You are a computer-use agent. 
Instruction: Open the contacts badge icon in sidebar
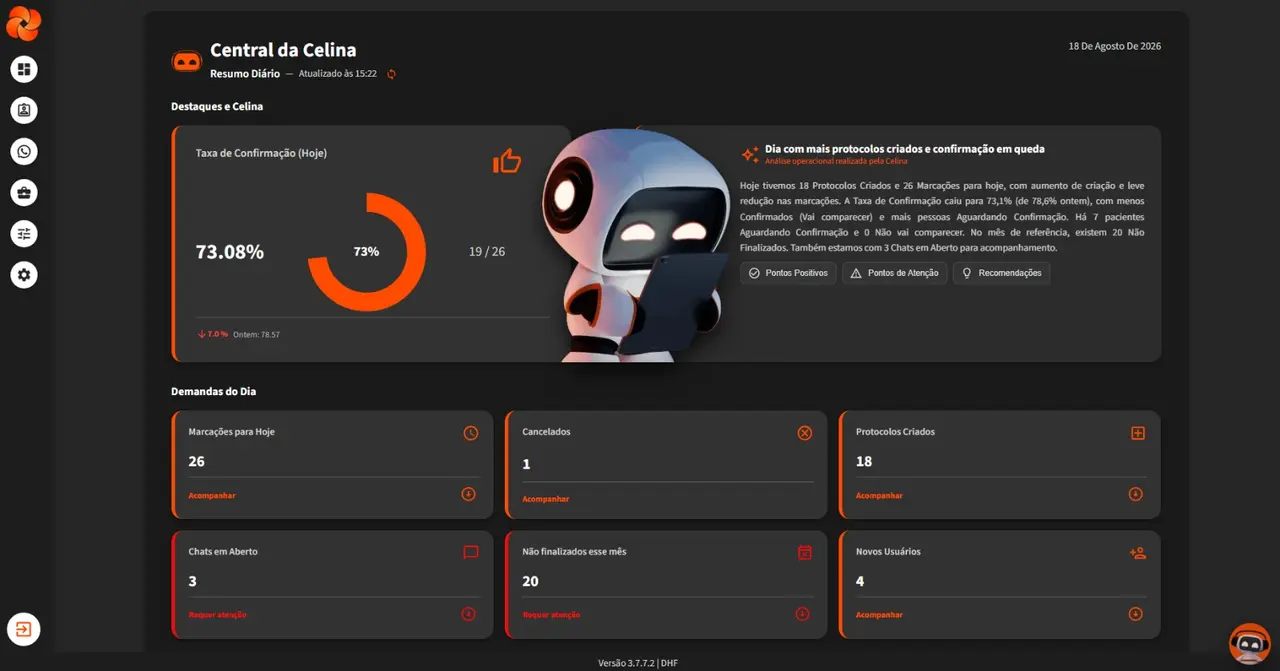point(24,110)
